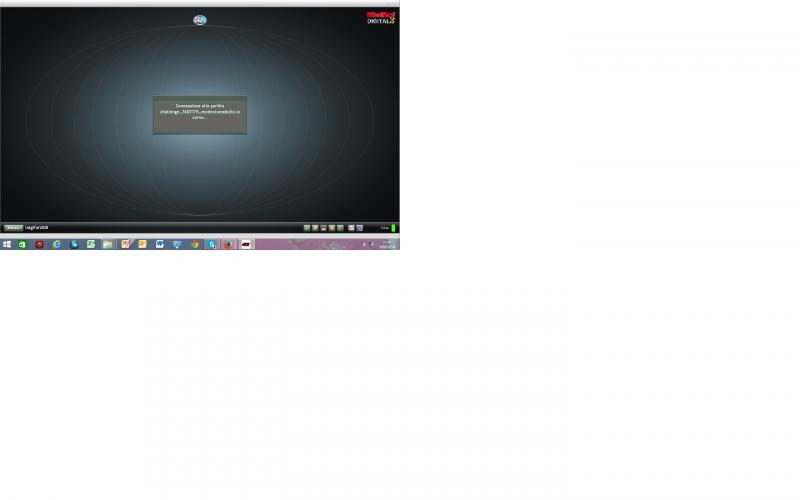The width and height of the screenshot is (800, 500).
Task: Open PowerPoint from the taskbar
Action: coord(126,244)
